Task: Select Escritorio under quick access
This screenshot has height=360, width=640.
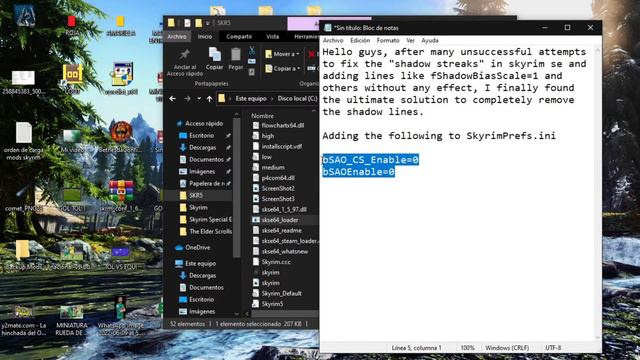Action: [x=202, y=135]
